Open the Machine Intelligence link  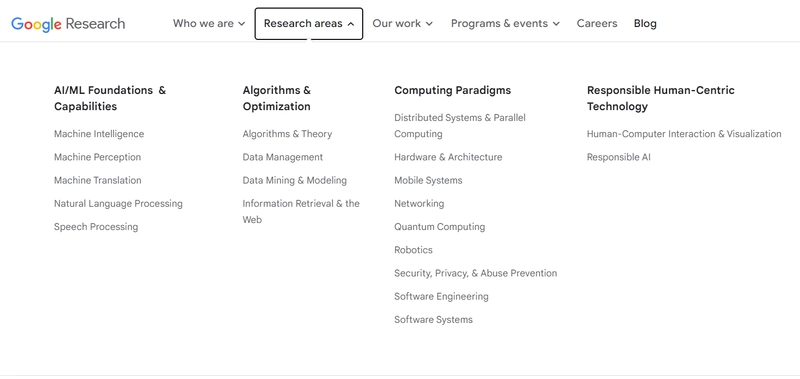point(99,134)
